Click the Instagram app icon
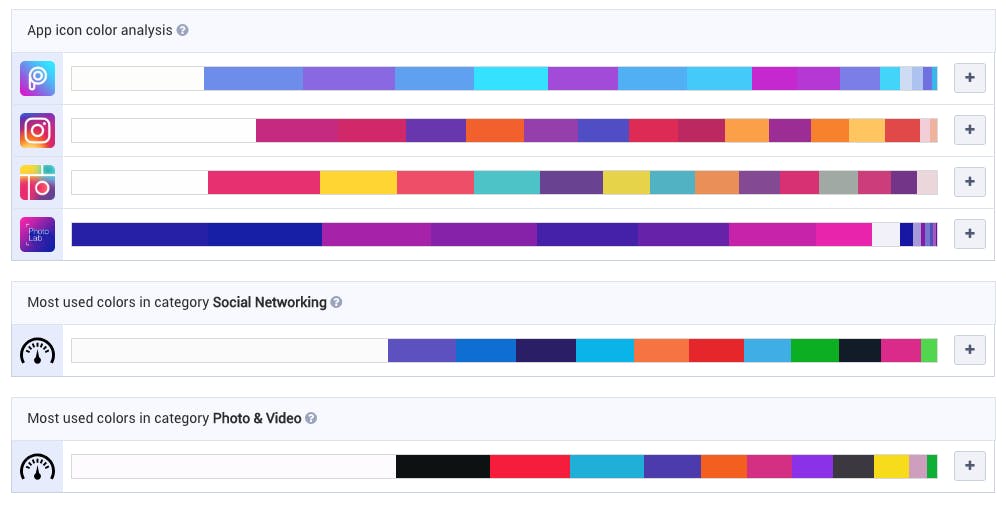The width and height of the screenshot is (1006, 507). click(37, 131)
